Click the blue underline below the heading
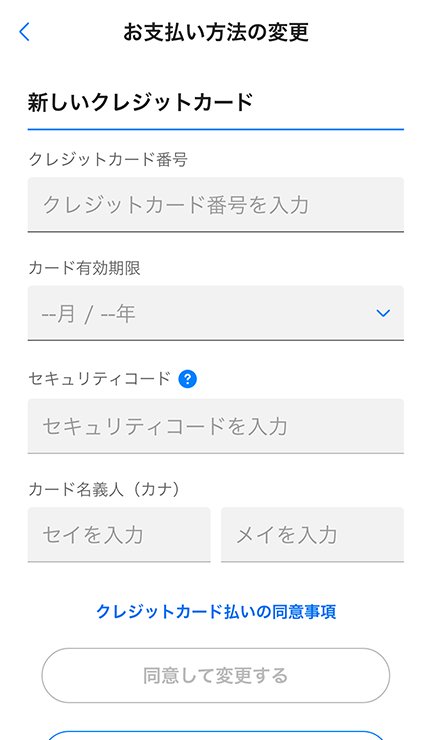The width and height of the screenshot is (430, 740). click(216, 129)
